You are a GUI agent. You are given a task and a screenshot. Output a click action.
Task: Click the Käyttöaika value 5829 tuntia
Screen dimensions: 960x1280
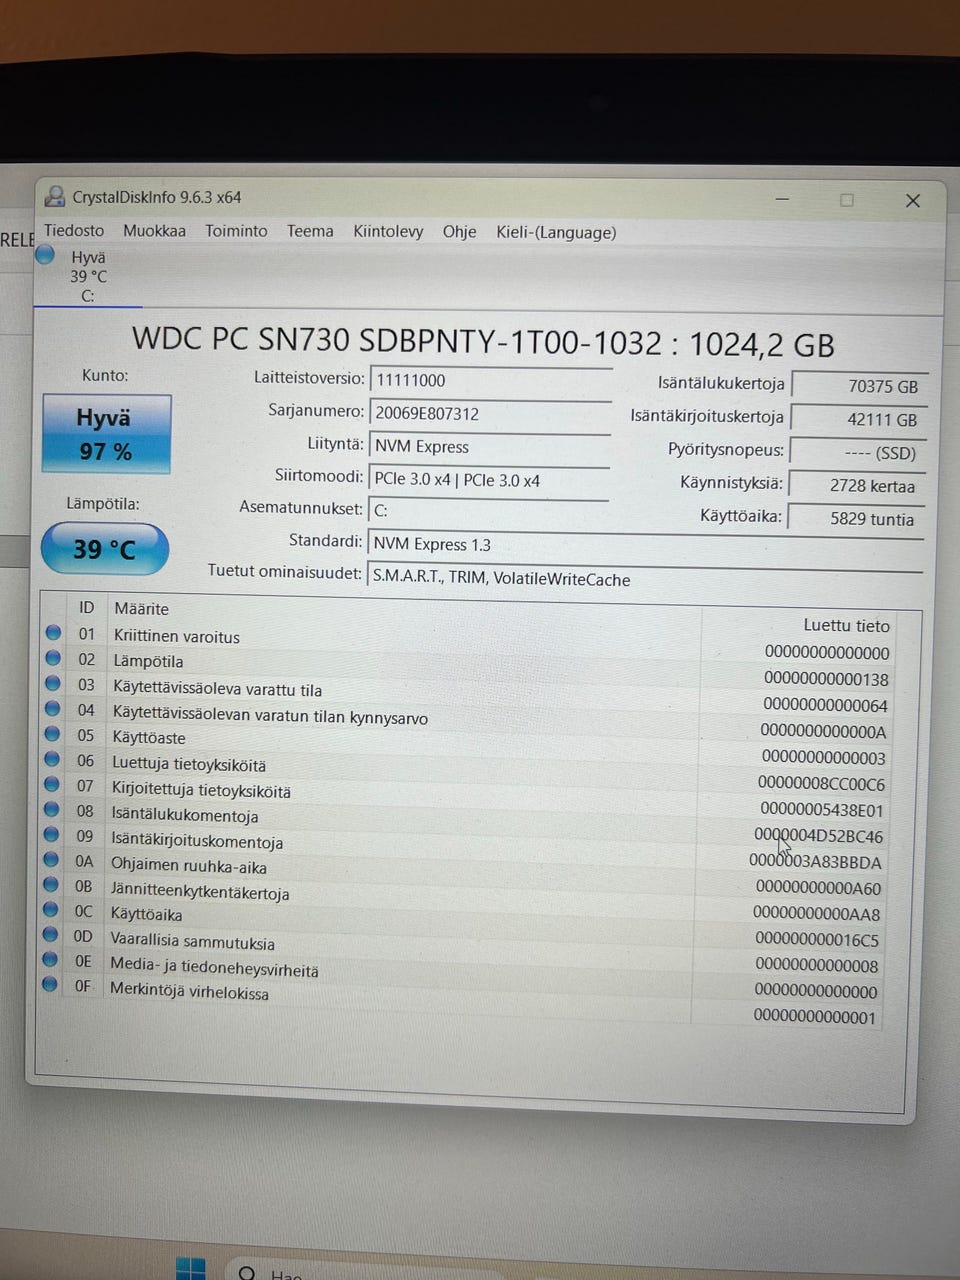click(x=856, y=519)
